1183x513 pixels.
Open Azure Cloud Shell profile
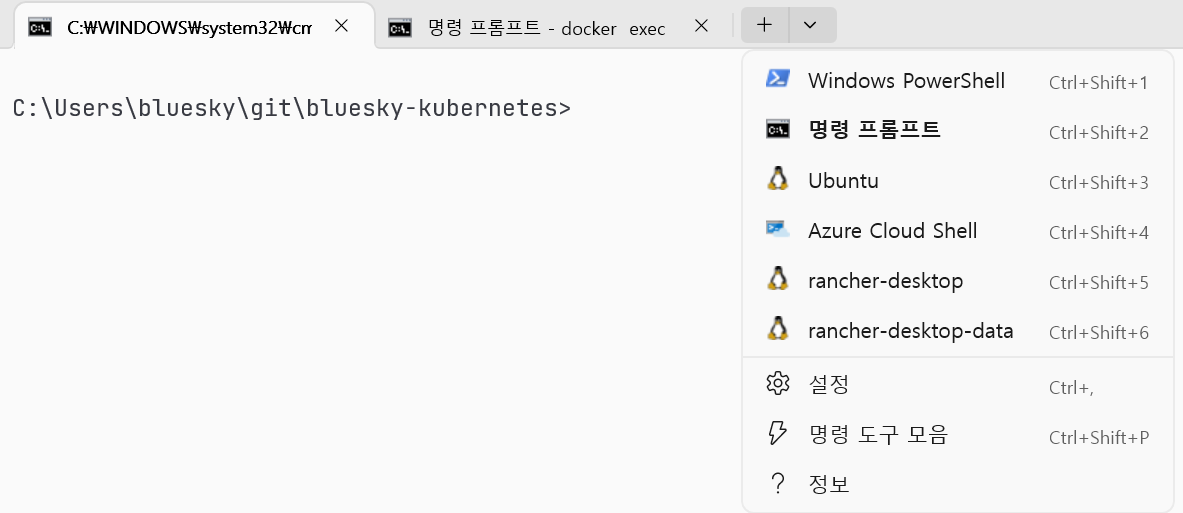957,231
